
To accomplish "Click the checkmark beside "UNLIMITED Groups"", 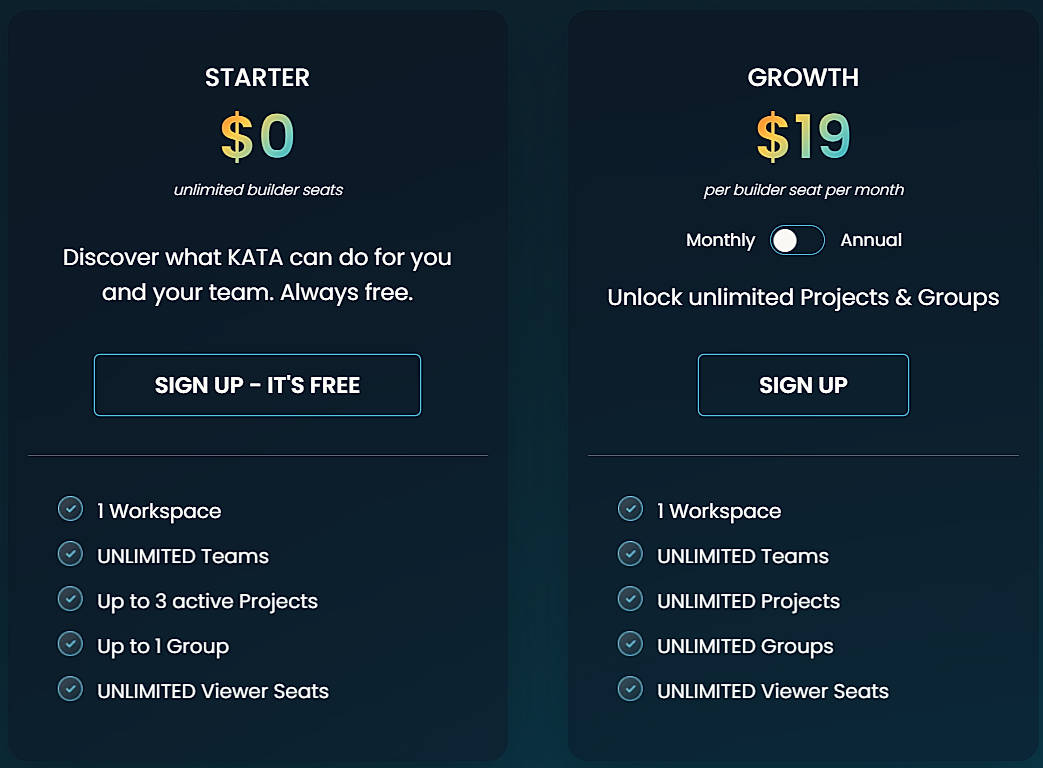I will point(630,644).
